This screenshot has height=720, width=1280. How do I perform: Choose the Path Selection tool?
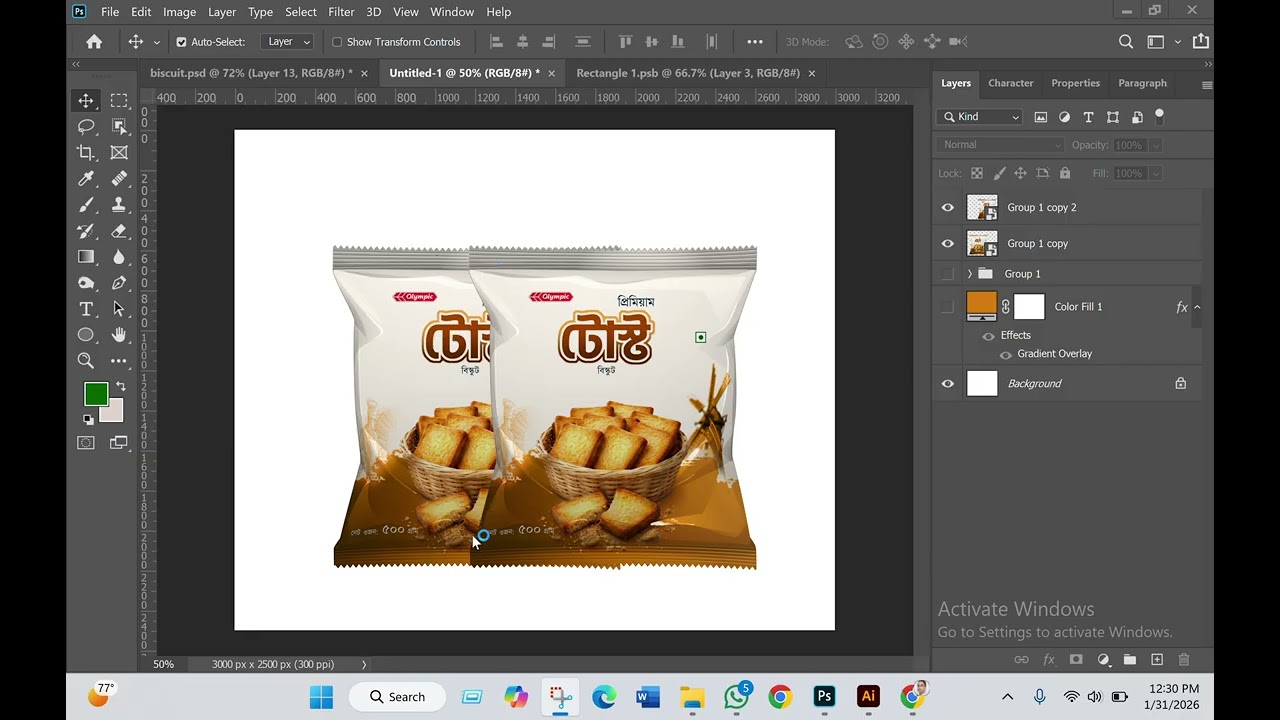coord(119,309)
